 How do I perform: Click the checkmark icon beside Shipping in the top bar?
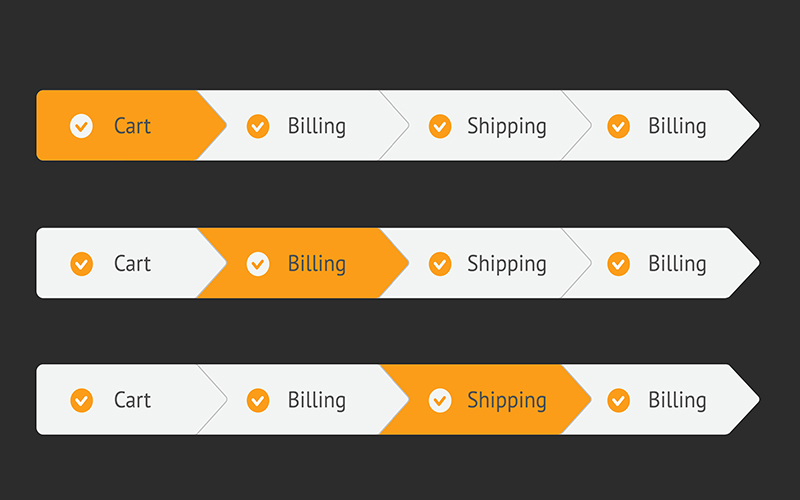click(x=440, y=126)
